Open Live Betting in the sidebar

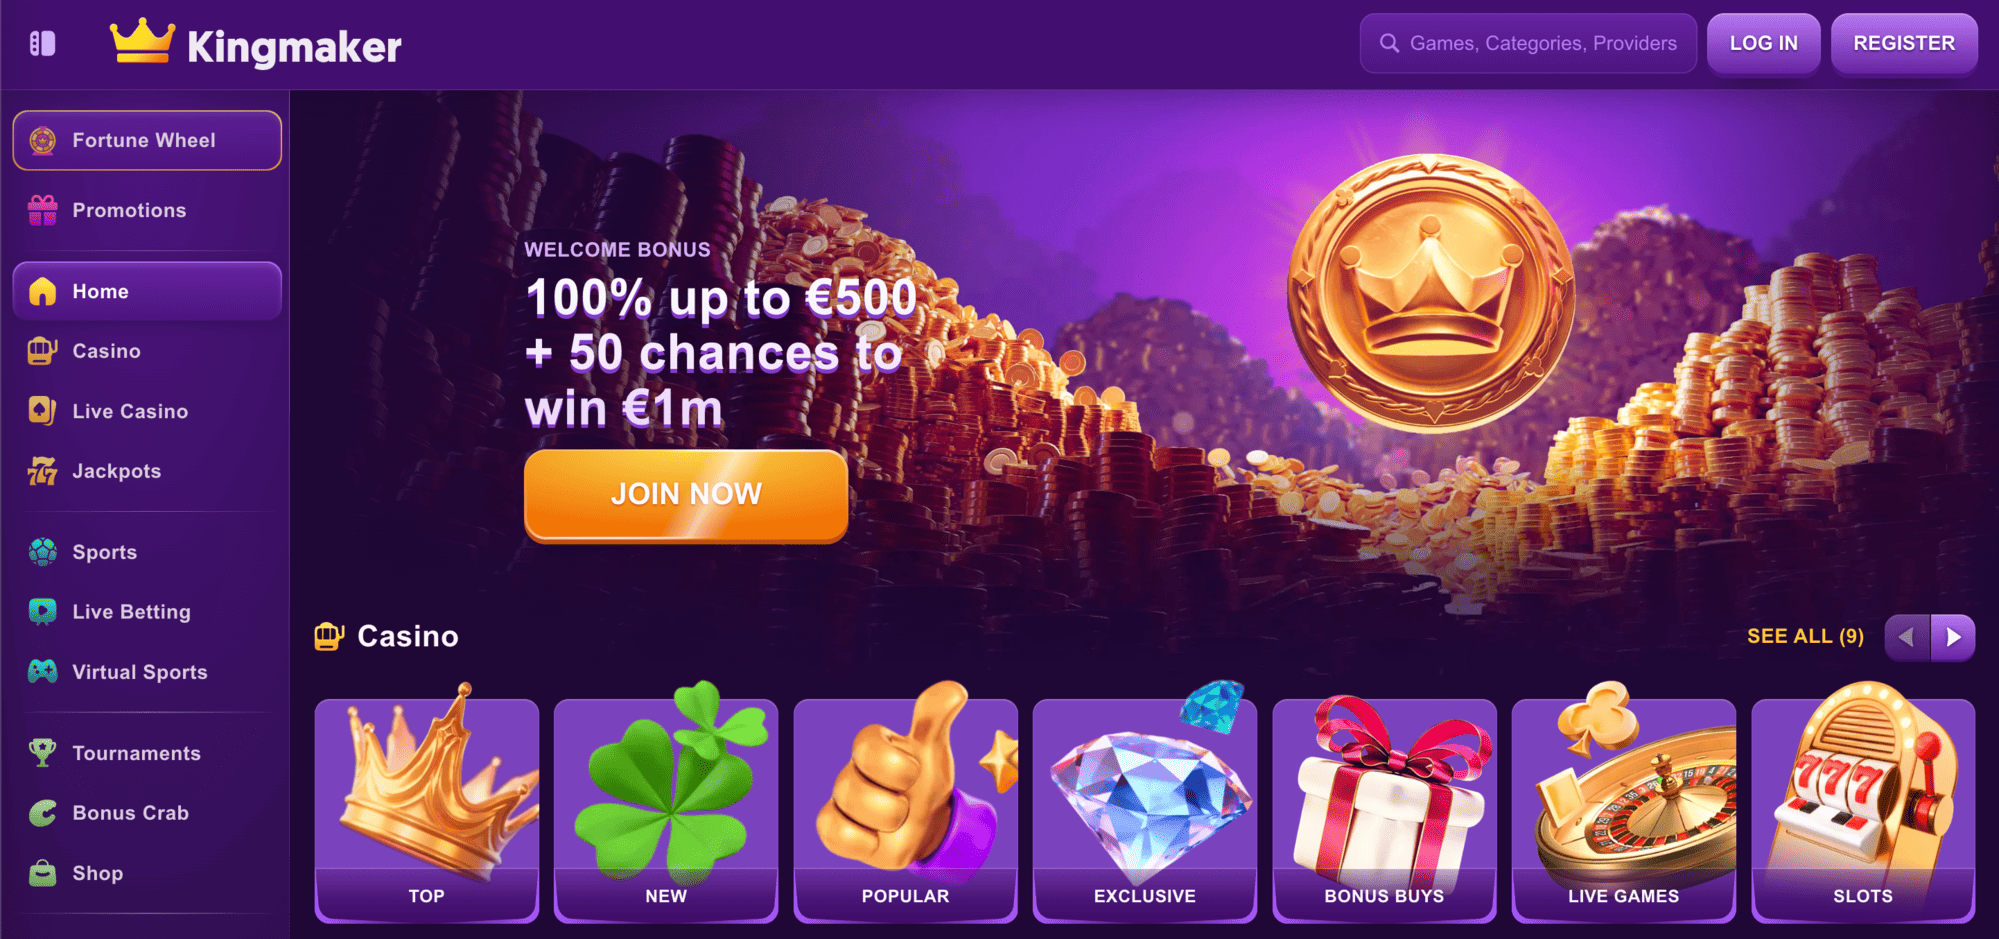(x=147, y=612)
